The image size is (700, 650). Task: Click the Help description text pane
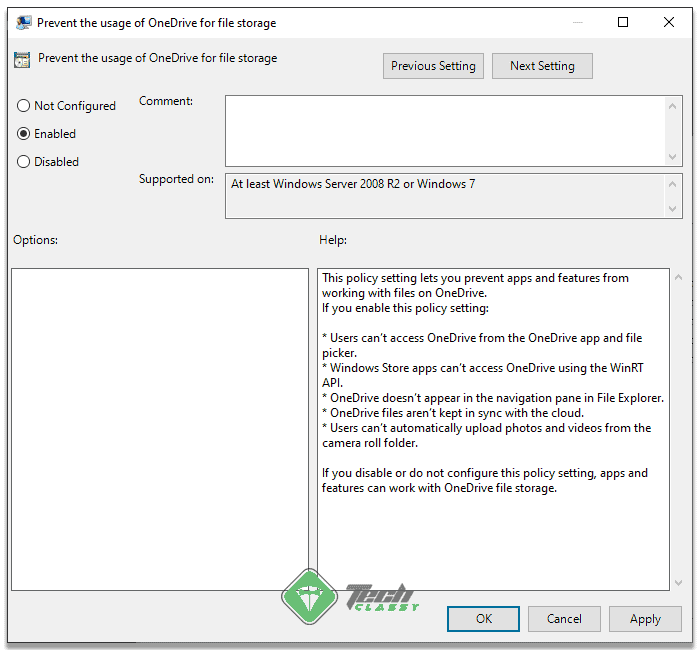click(x=493, y=429)
